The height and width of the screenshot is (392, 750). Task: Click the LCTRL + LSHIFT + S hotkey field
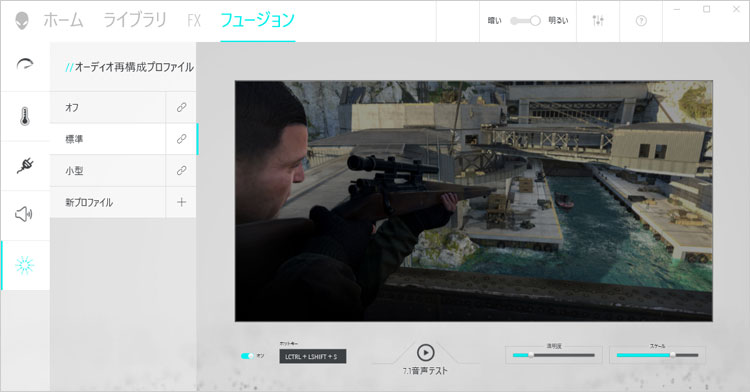click(312, 357)
